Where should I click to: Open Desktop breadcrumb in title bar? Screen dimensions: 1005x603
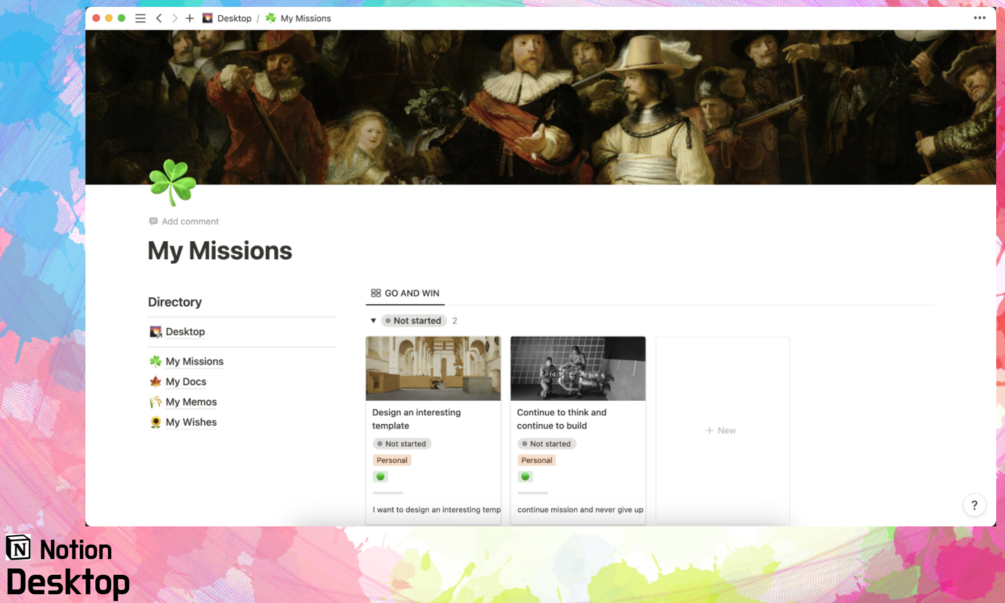227,18
